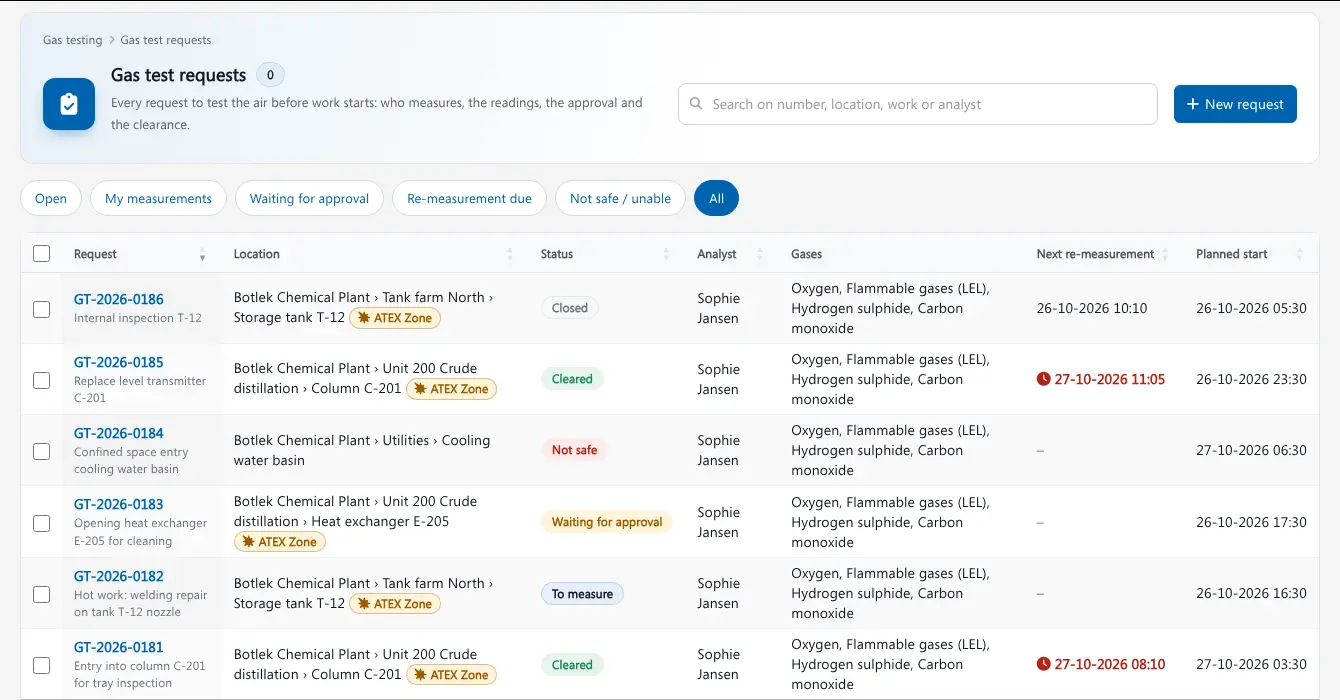Screen dimensions: 1340x700
Task: Open request GT-2026-0184
Action: 119,433
